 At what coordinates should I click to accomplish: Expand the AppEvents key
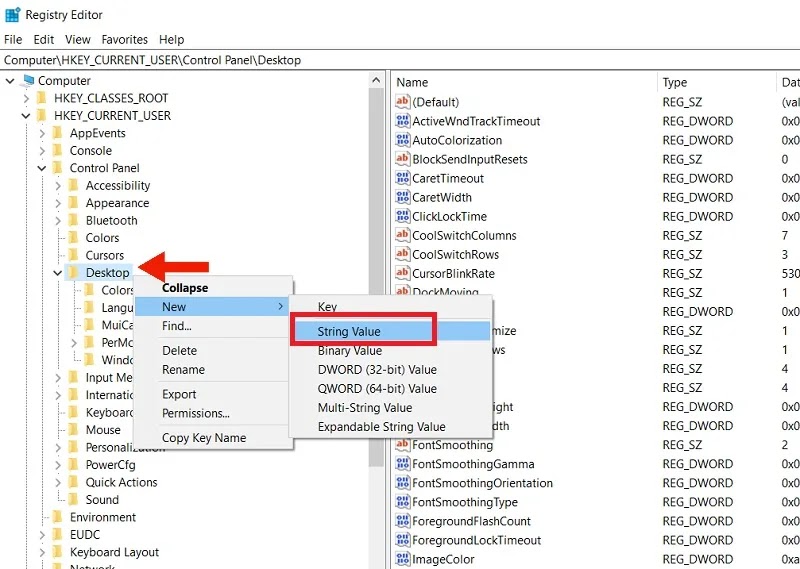[42, 133]
